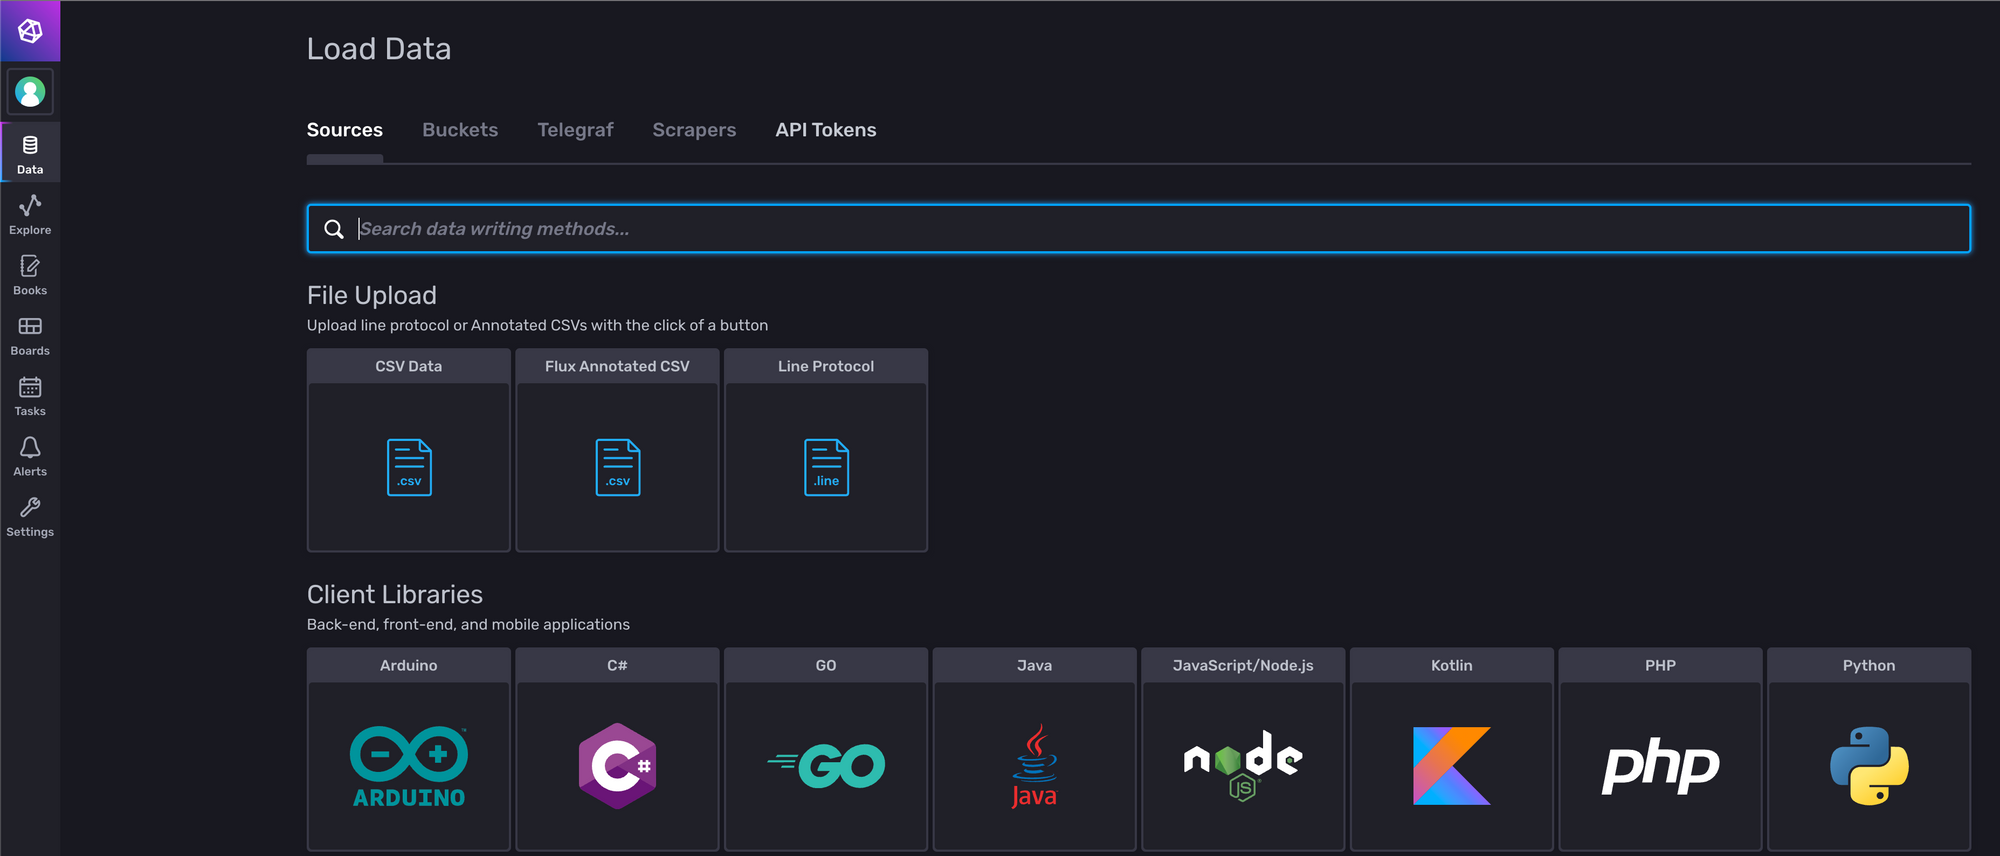Choose the Arduino client library logo
This screenshot has height=856, width=2000.
(409, 766)
